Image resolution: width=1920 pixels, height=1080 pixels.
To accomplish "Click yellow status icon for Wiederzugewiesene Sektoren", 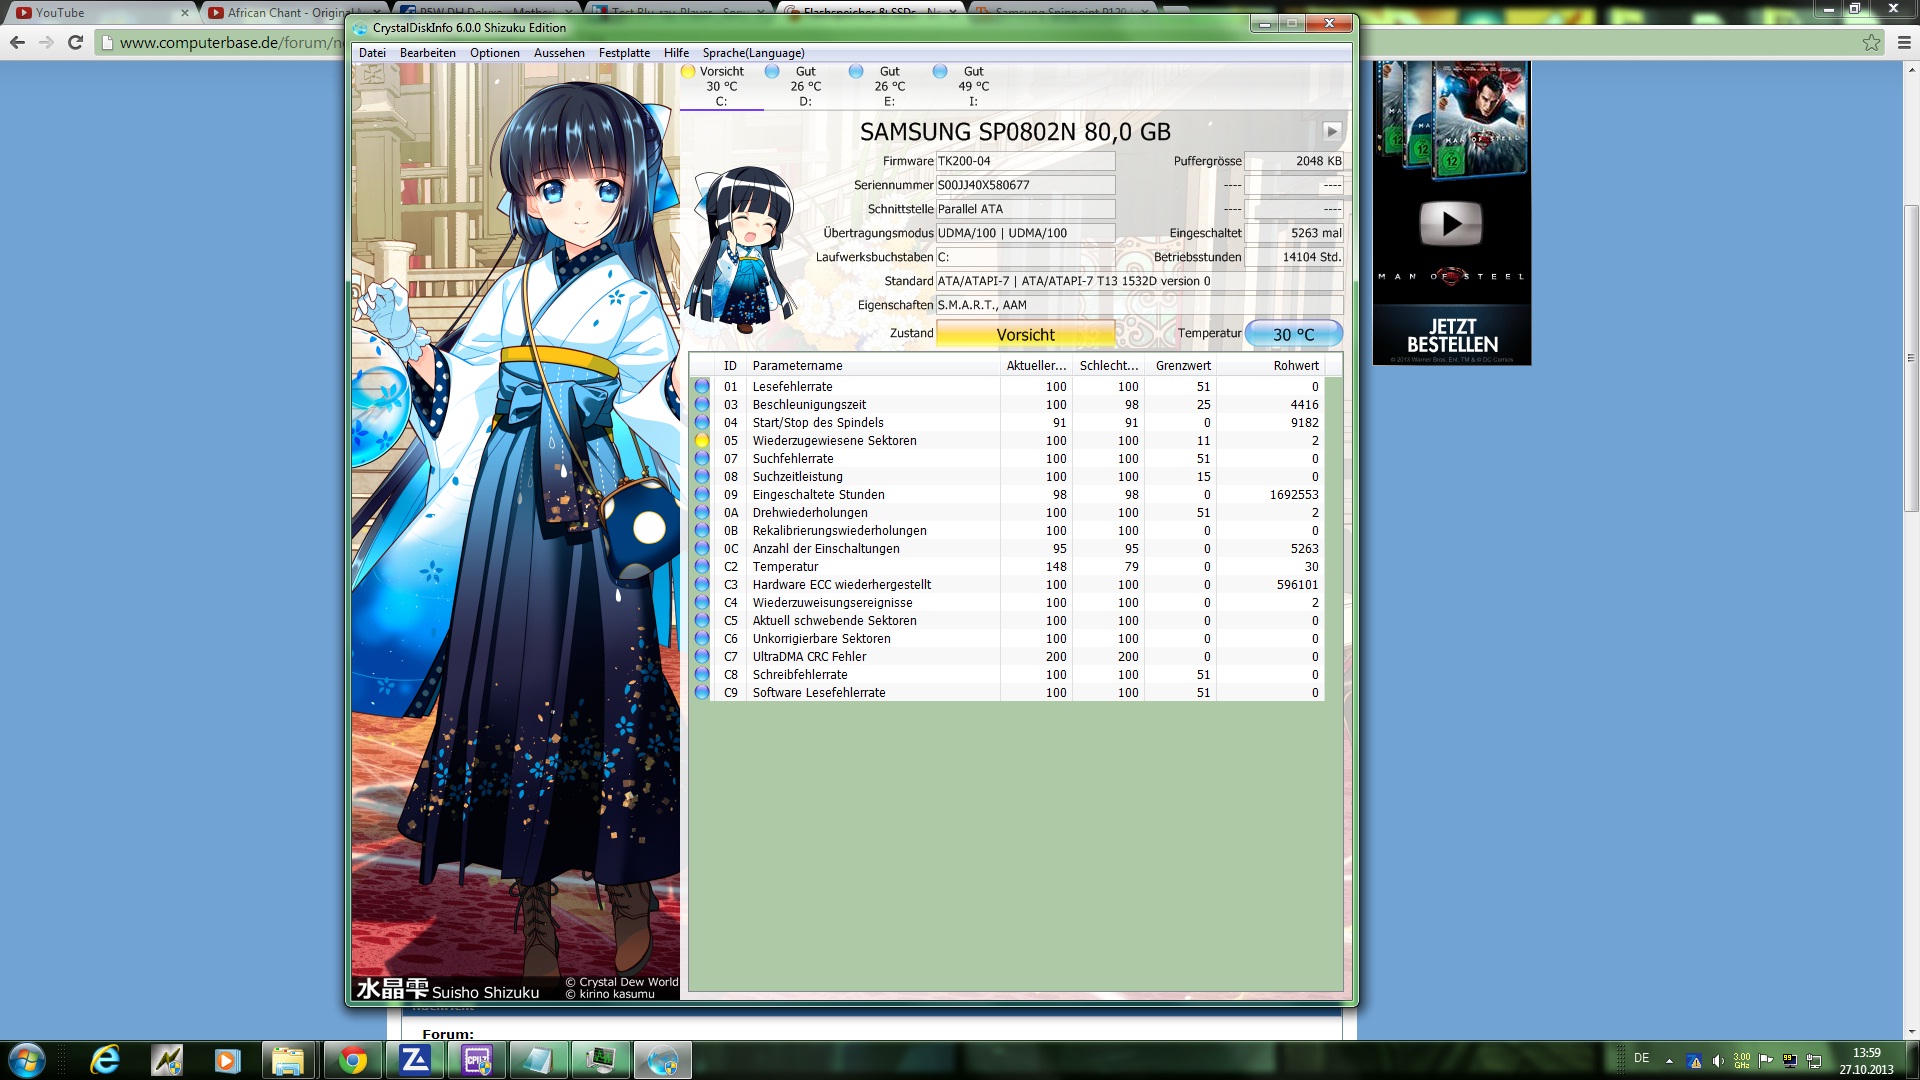I will coord(702,441).
